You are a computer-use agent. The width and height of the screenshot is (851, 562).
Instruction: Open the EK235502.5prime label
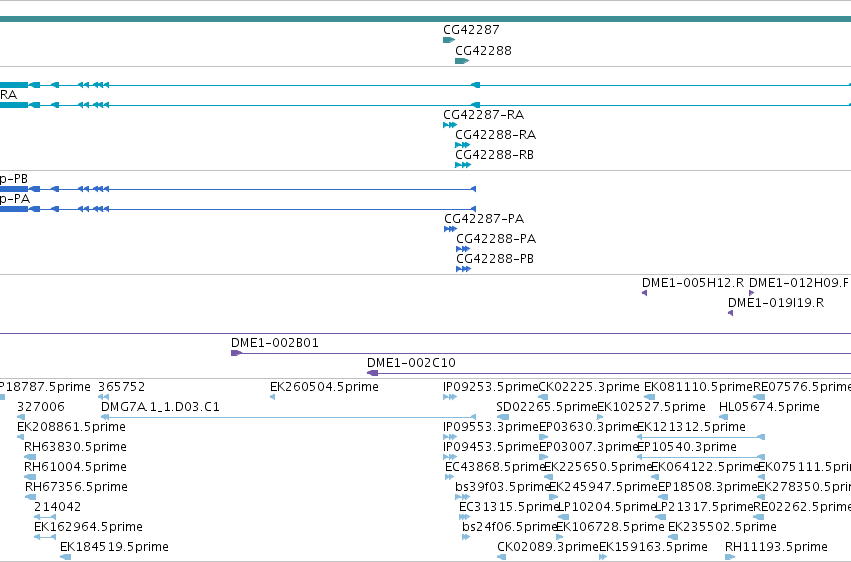tap(722, 527)
